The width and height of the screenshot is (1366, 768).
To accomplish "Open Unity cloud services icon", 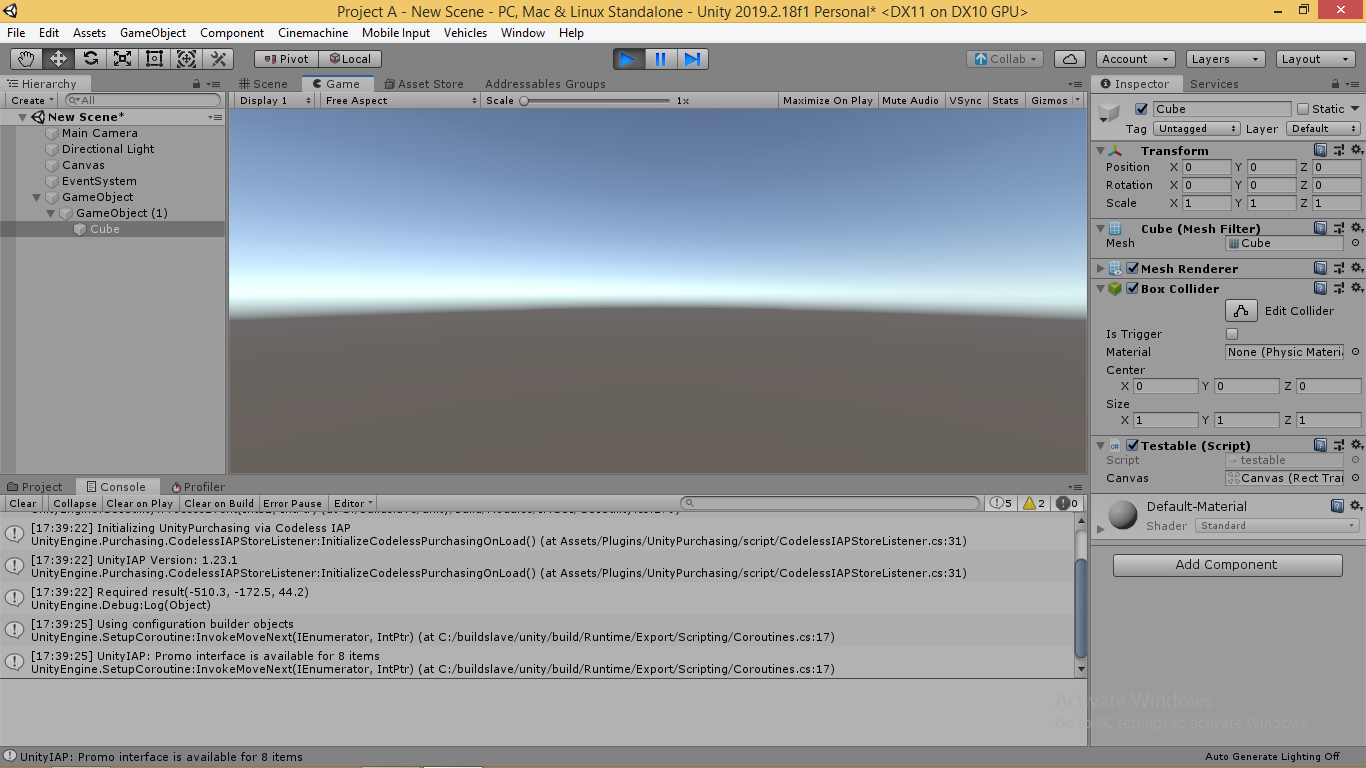I will tap(1070, 59).
